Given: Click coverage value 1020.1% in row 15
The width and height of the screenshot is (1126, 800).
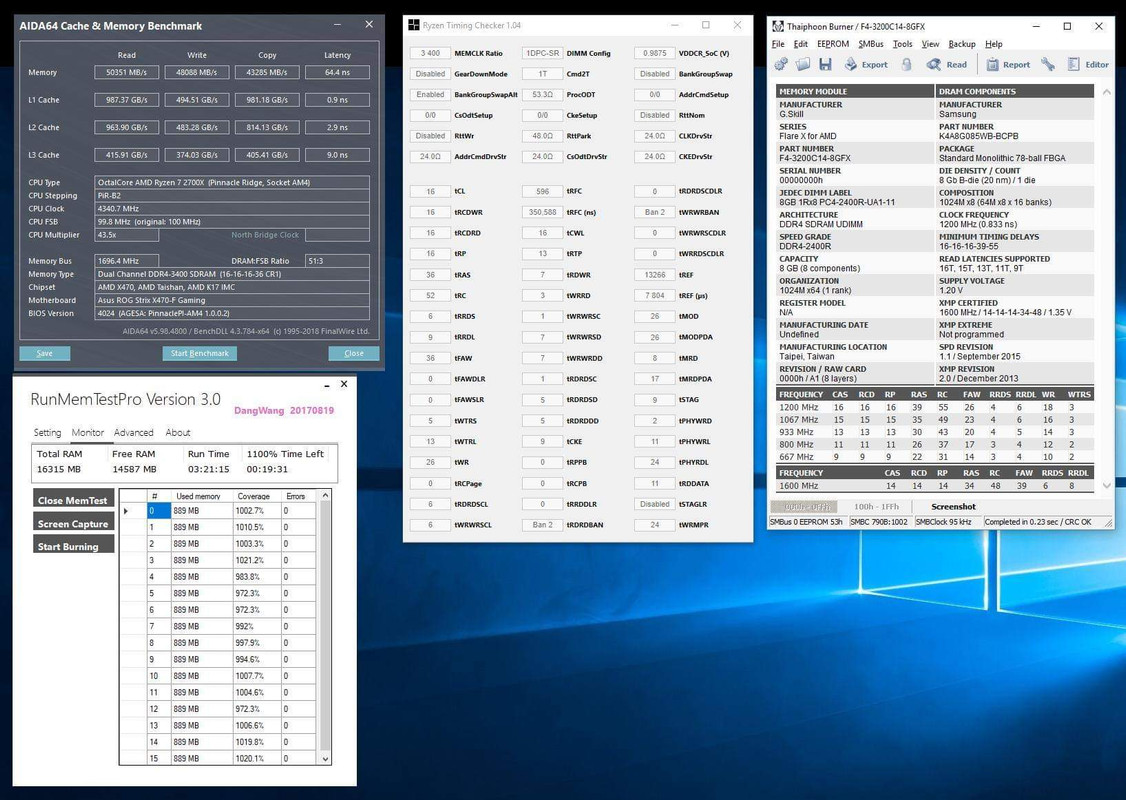Looking at the screenshot, I should [257, 758].
